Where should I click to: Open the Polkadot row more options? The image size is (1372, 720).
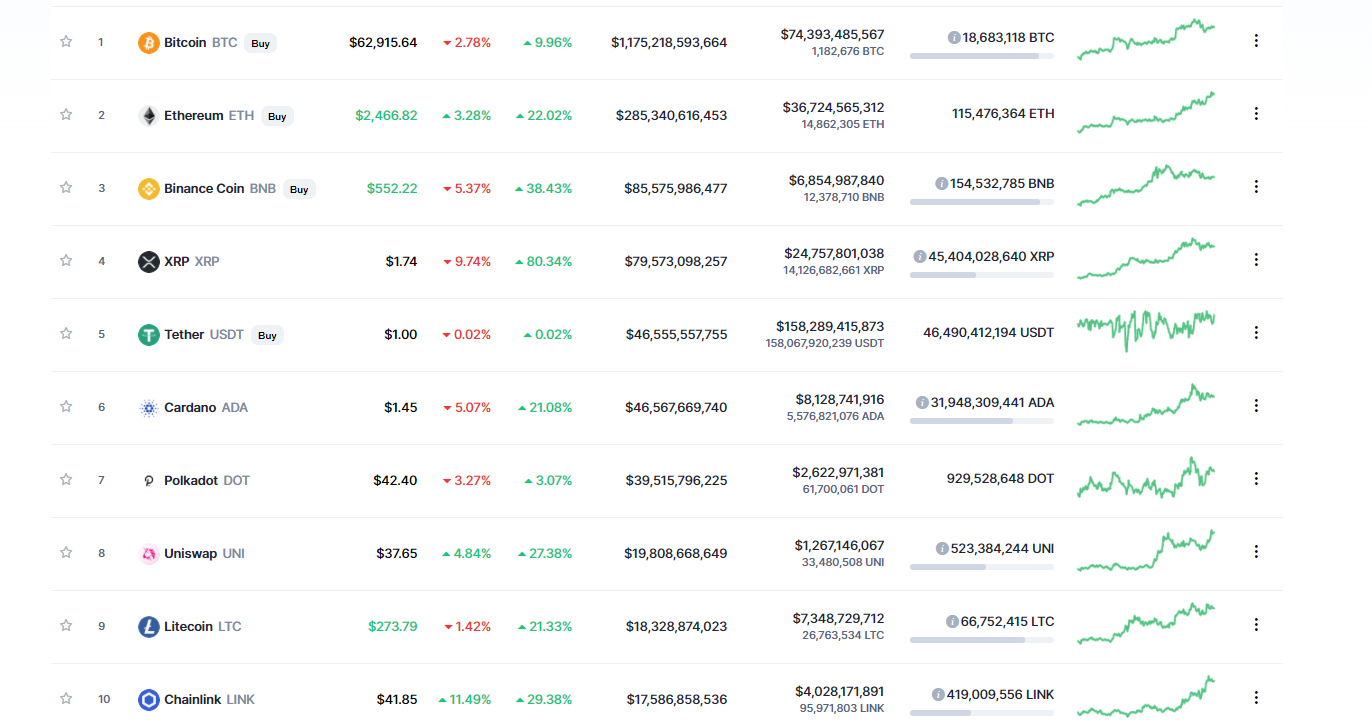click(x=1256, y=479)
